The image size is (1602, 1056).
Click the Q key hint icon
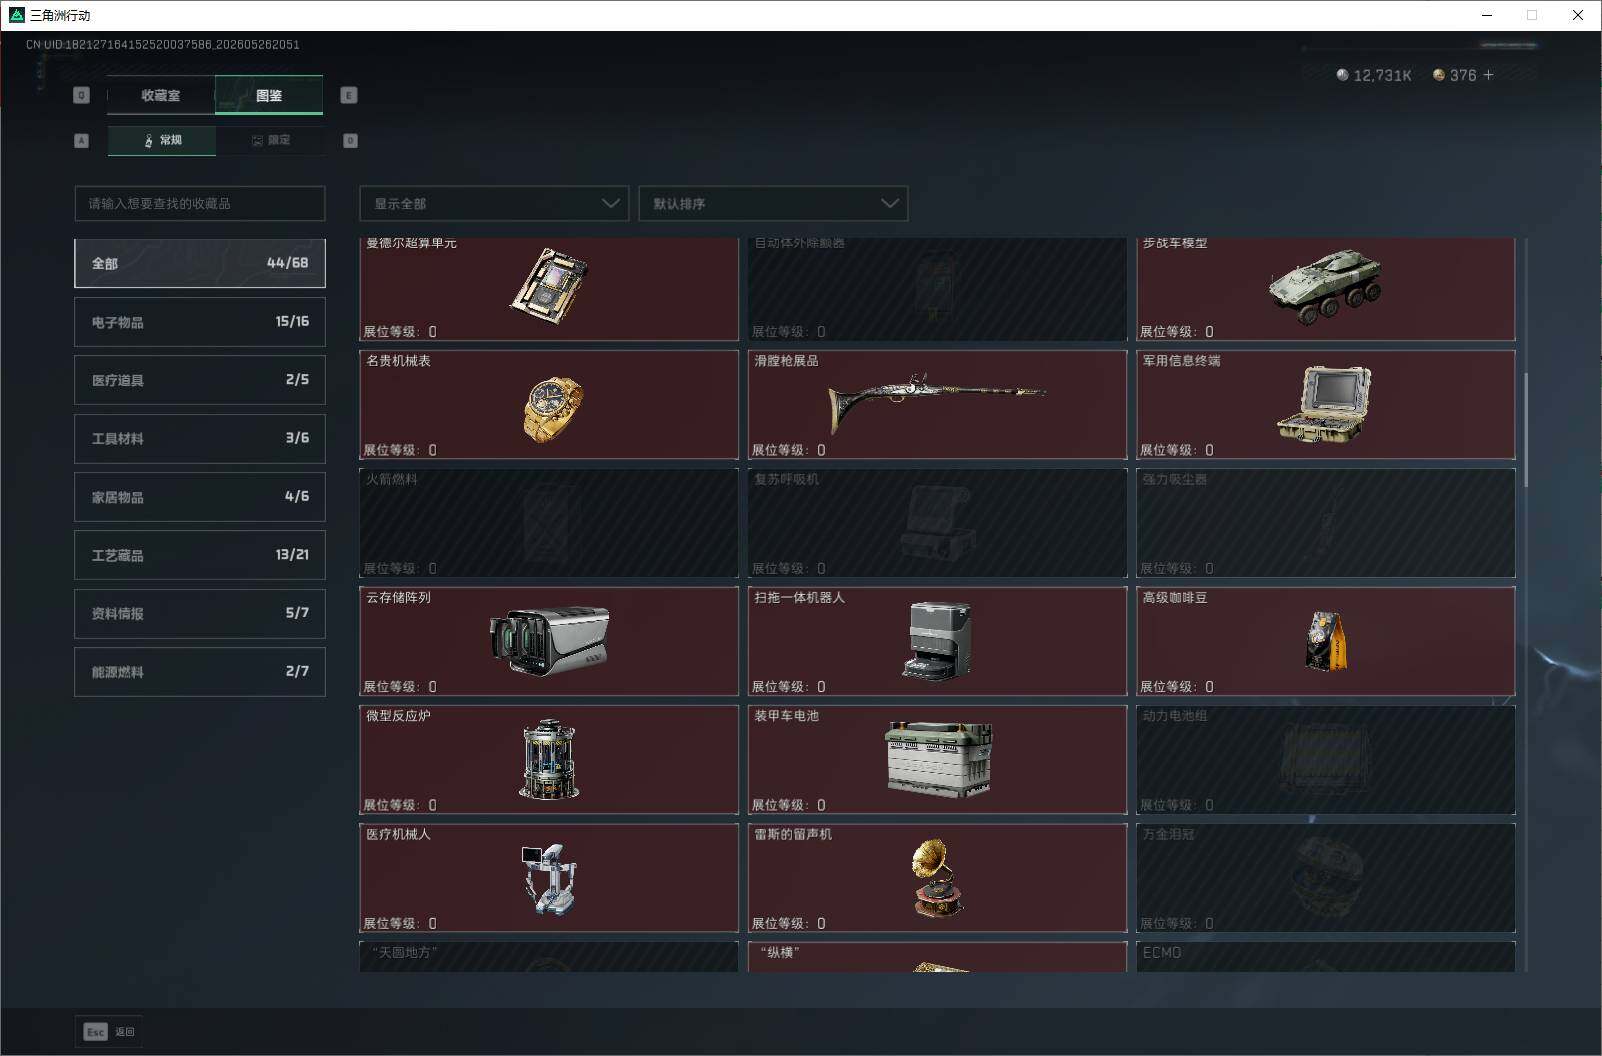[82, 95]
